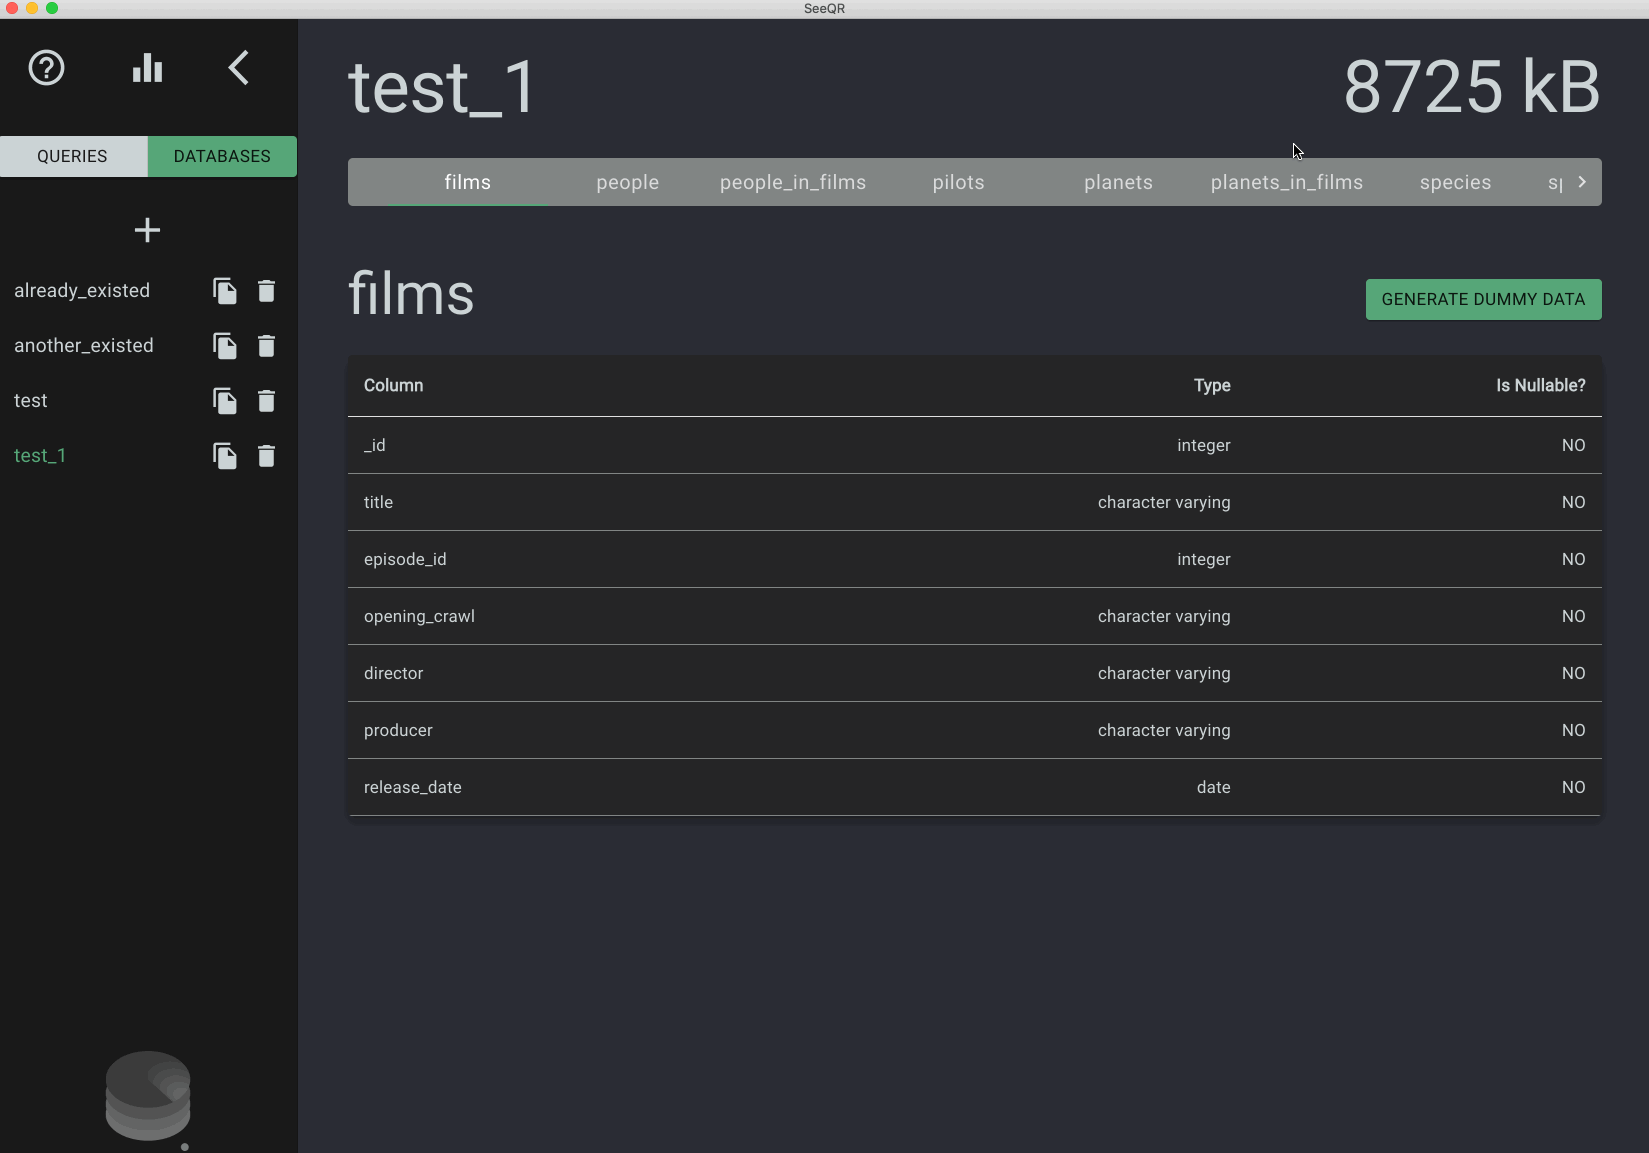Click the episode_id column row
The width and height of the screenshot is (1649, 1153).
[975, 559]
